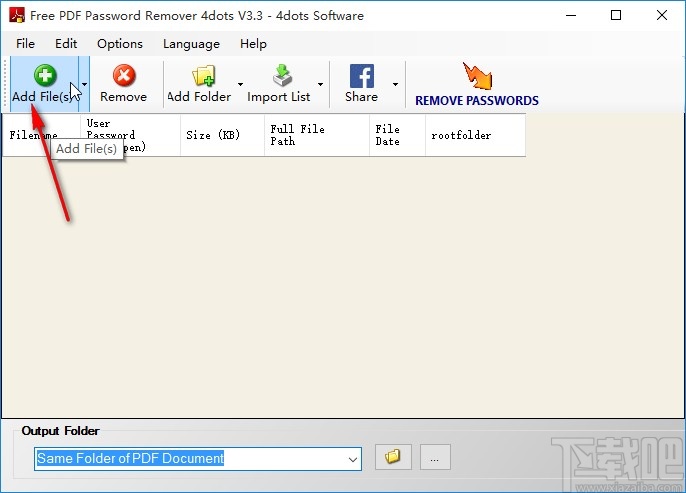This screenshot has width=686, height=493.
Task: Expand the Add Folder dropdown arrow
Action: click(x=240, y=84)
